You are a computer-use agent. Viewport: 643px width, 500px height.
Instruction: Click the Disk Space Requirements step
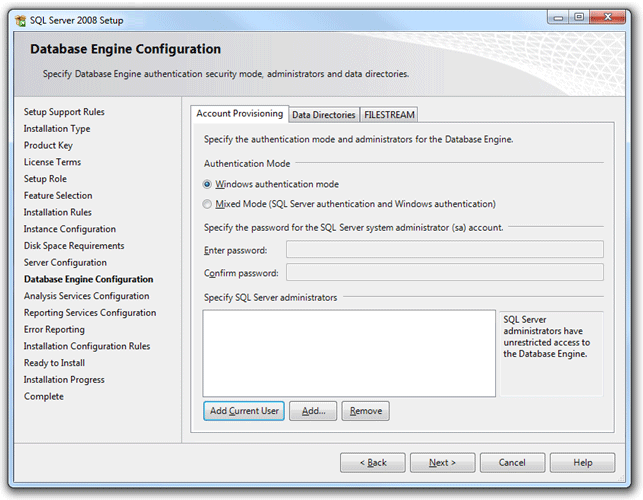(74, 246)
